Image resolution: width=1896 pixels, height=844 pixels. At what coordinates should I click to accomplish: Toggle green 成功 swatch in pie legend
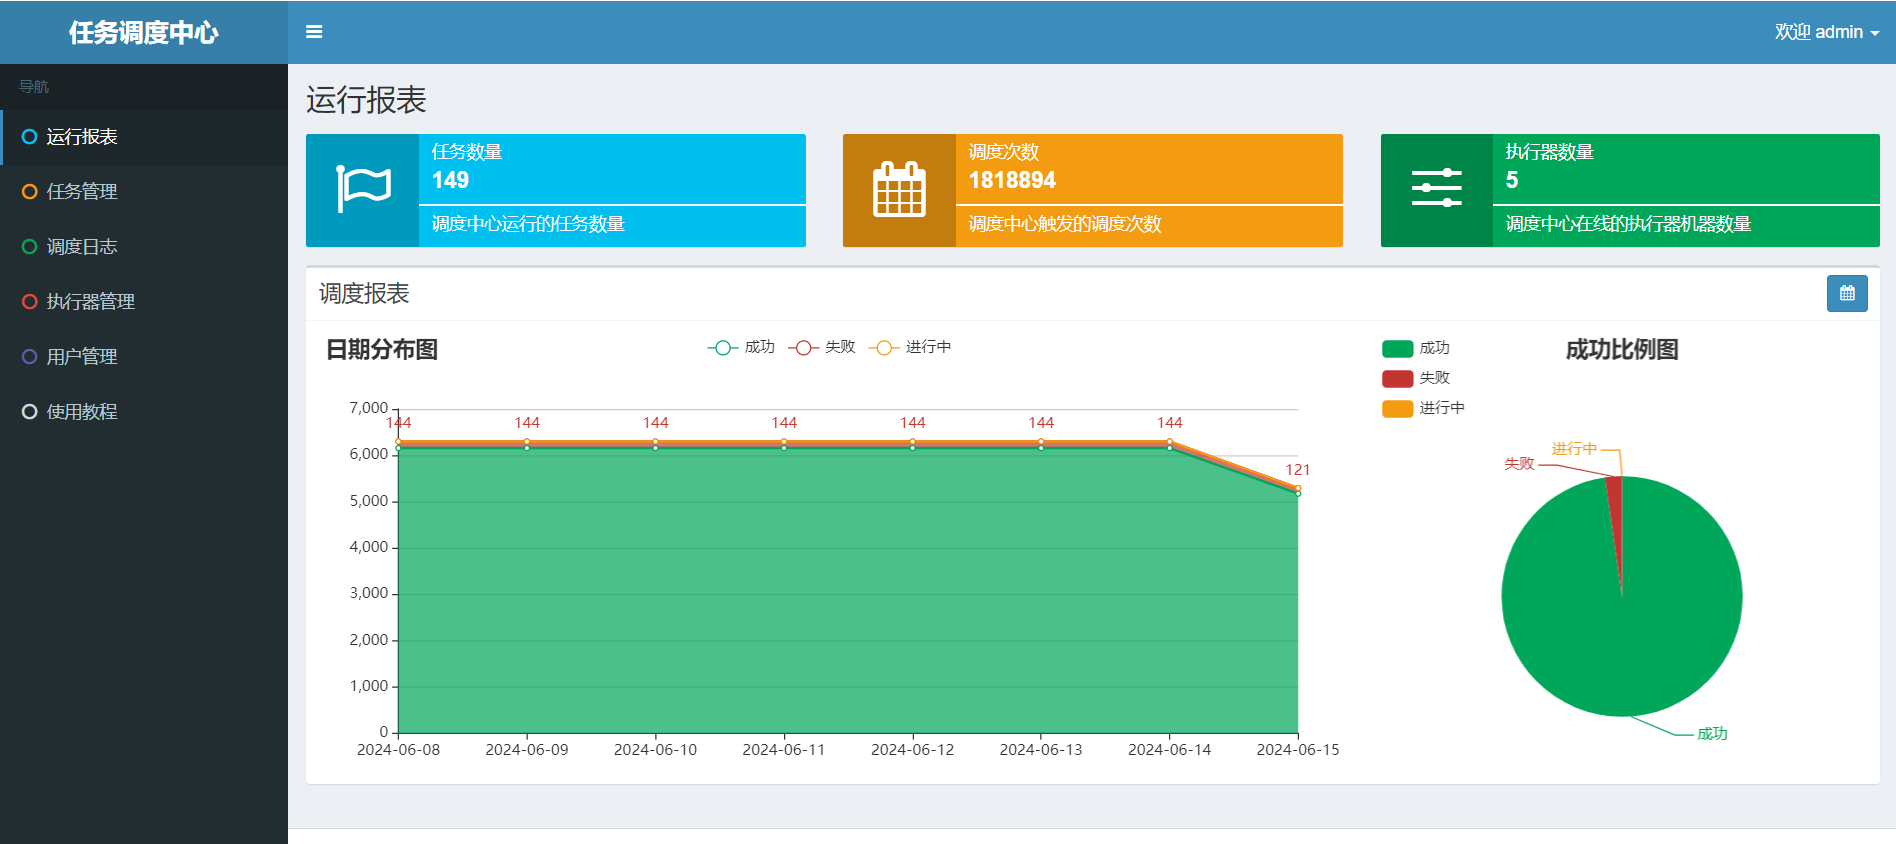coord(1397,349)
